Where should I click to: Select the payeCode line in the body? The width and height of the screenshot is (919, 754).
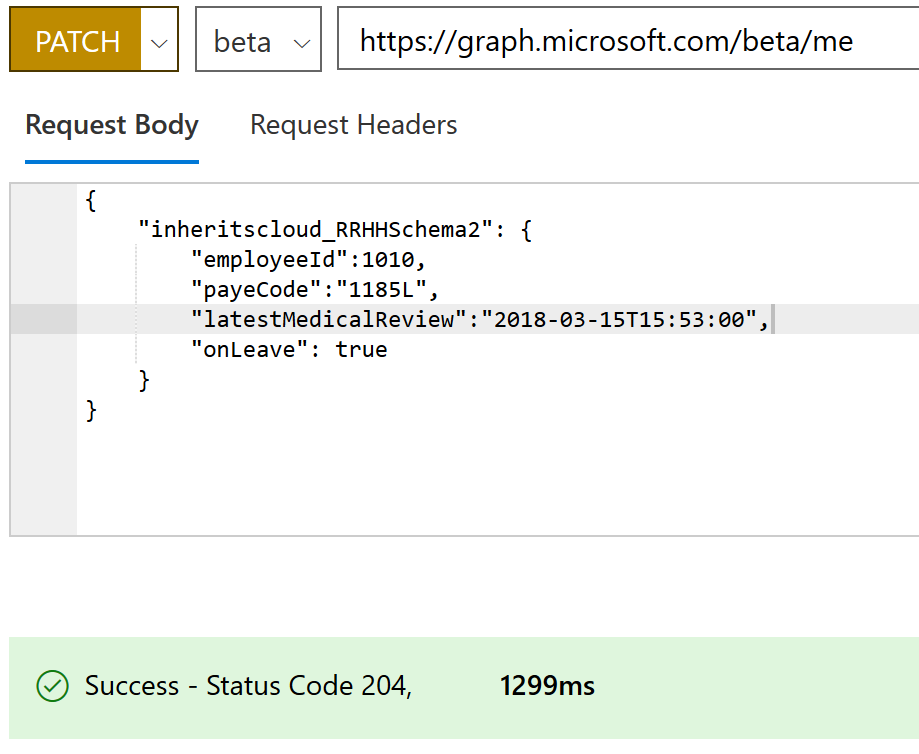315,290
